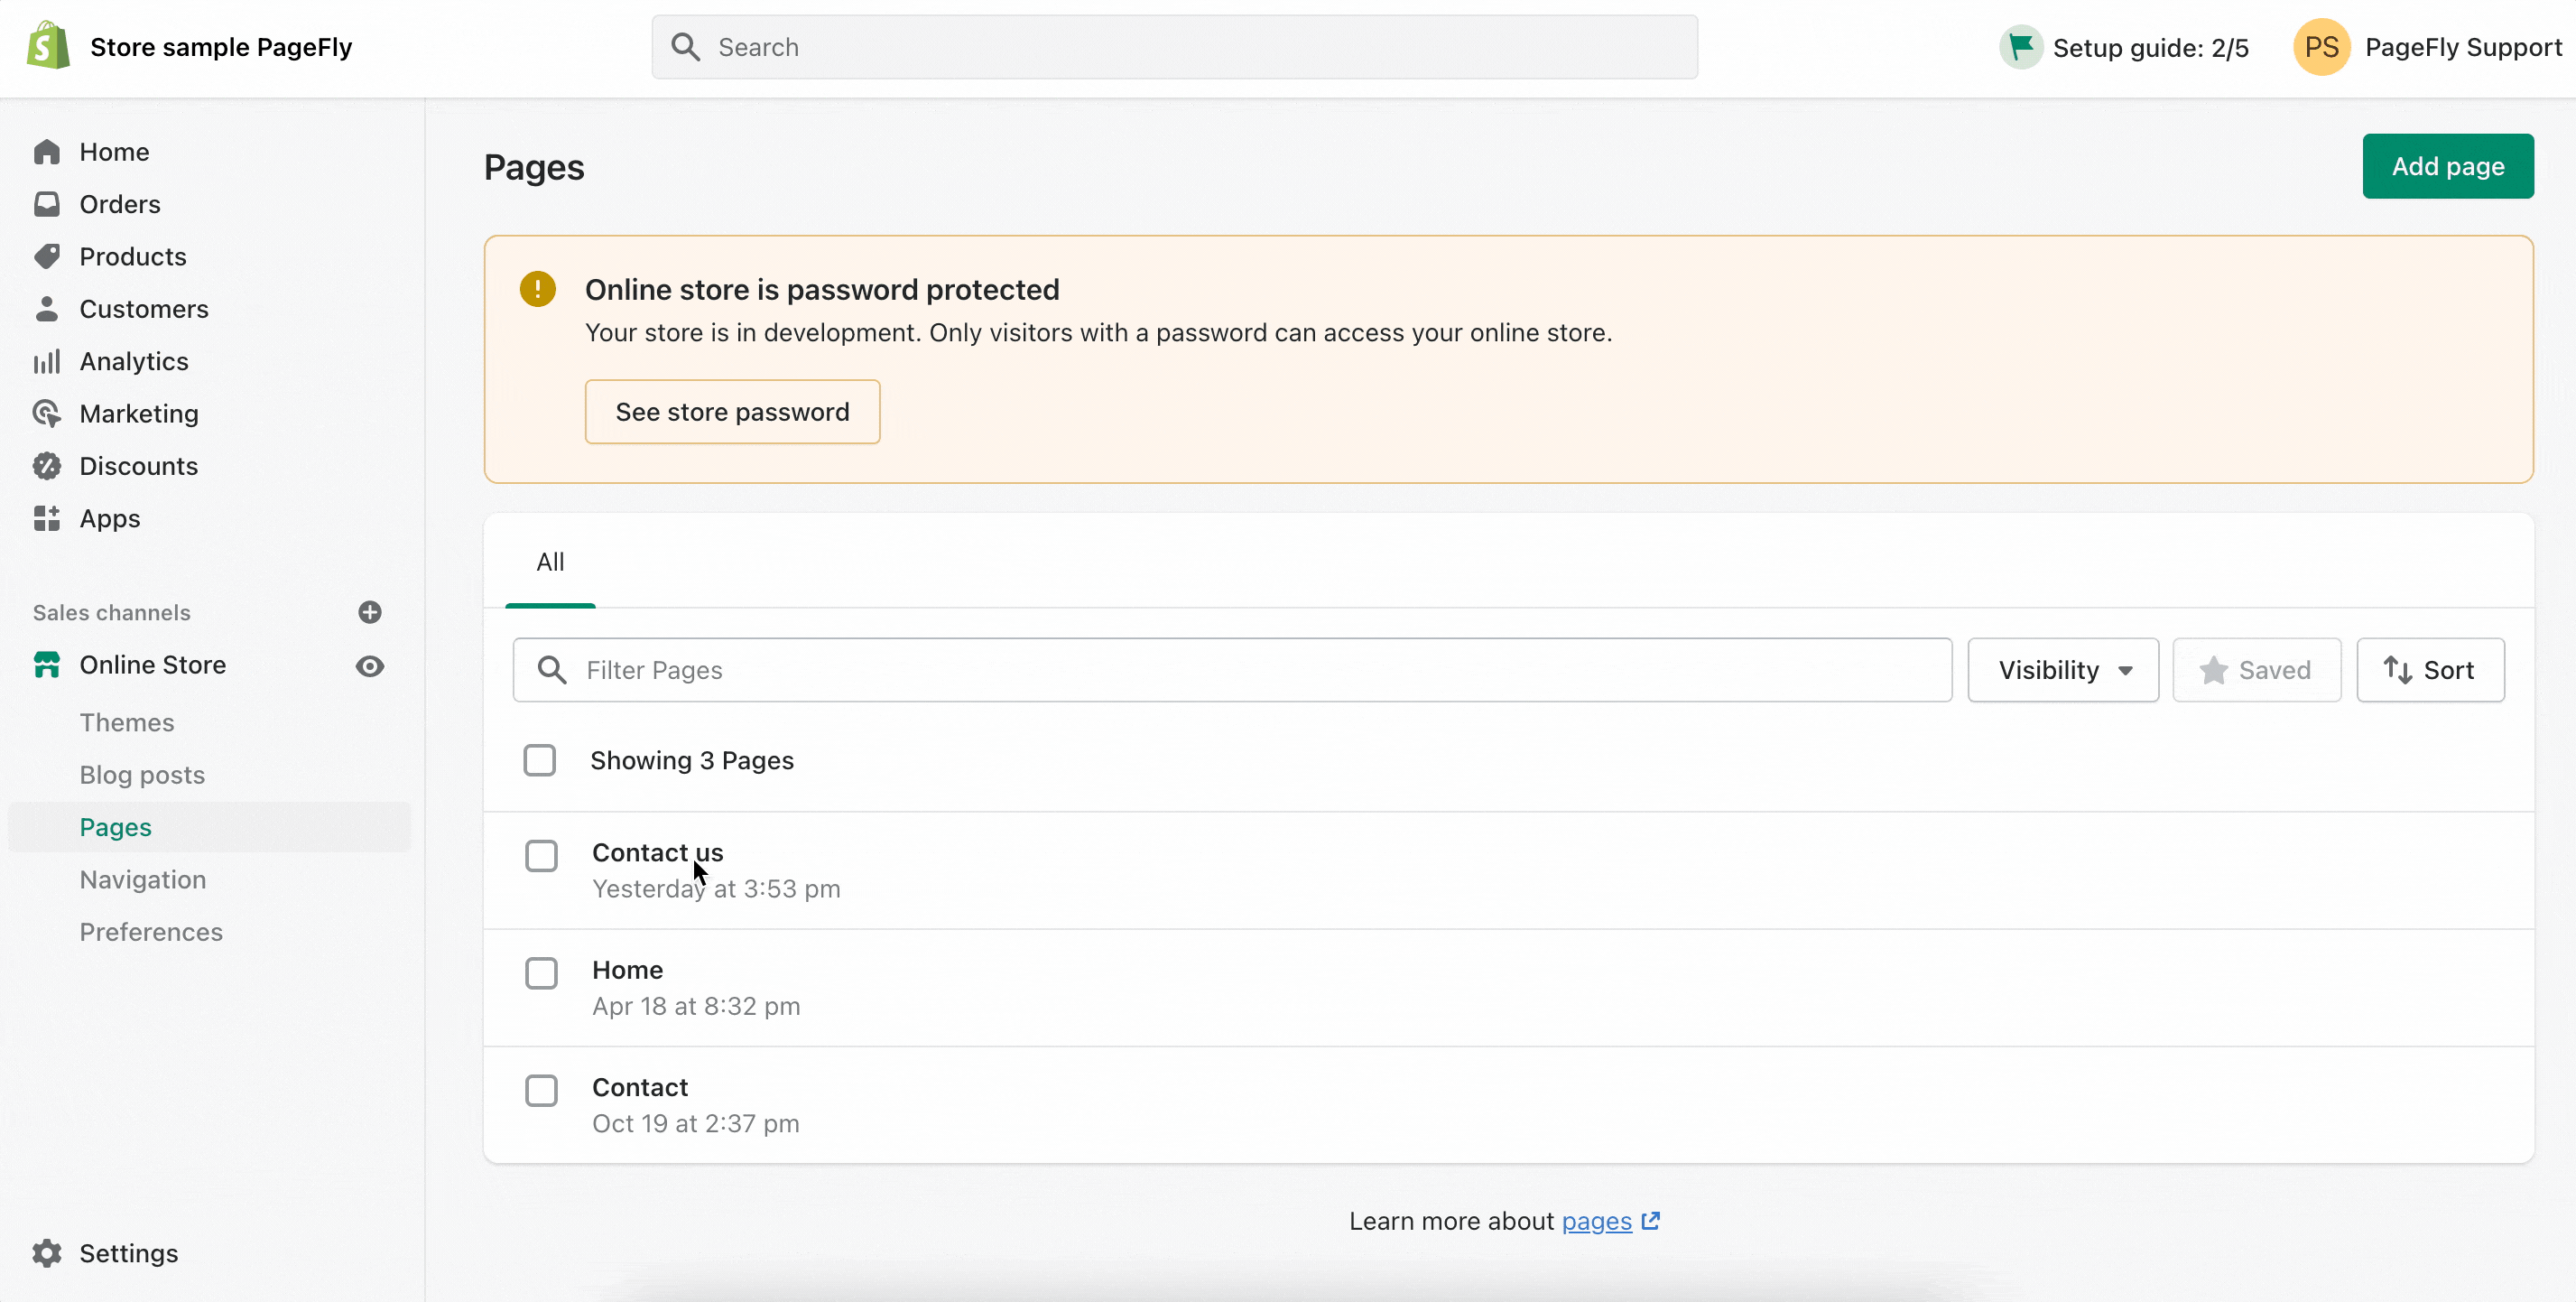Open Themes in Online Store menu
This screenshot has height=1302, width=2576.
[x=127, y=722]
